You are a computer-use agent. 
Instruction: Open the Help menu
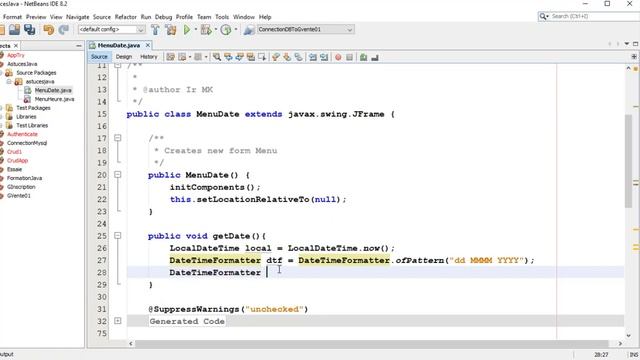[x=265, y=17]
